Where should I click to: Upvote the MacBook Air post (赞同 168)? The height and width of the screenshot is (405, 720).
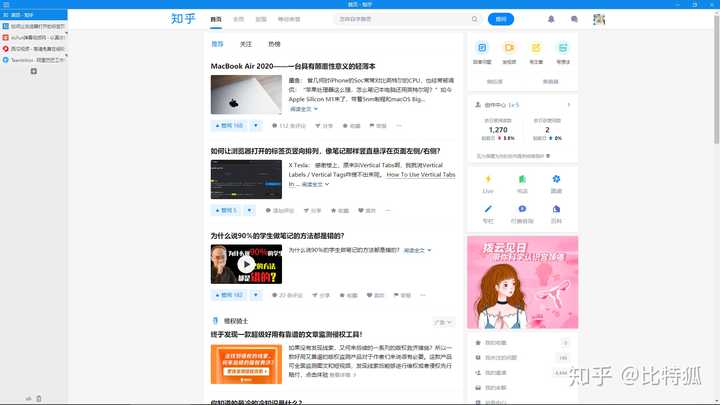(x=229, y=125)
